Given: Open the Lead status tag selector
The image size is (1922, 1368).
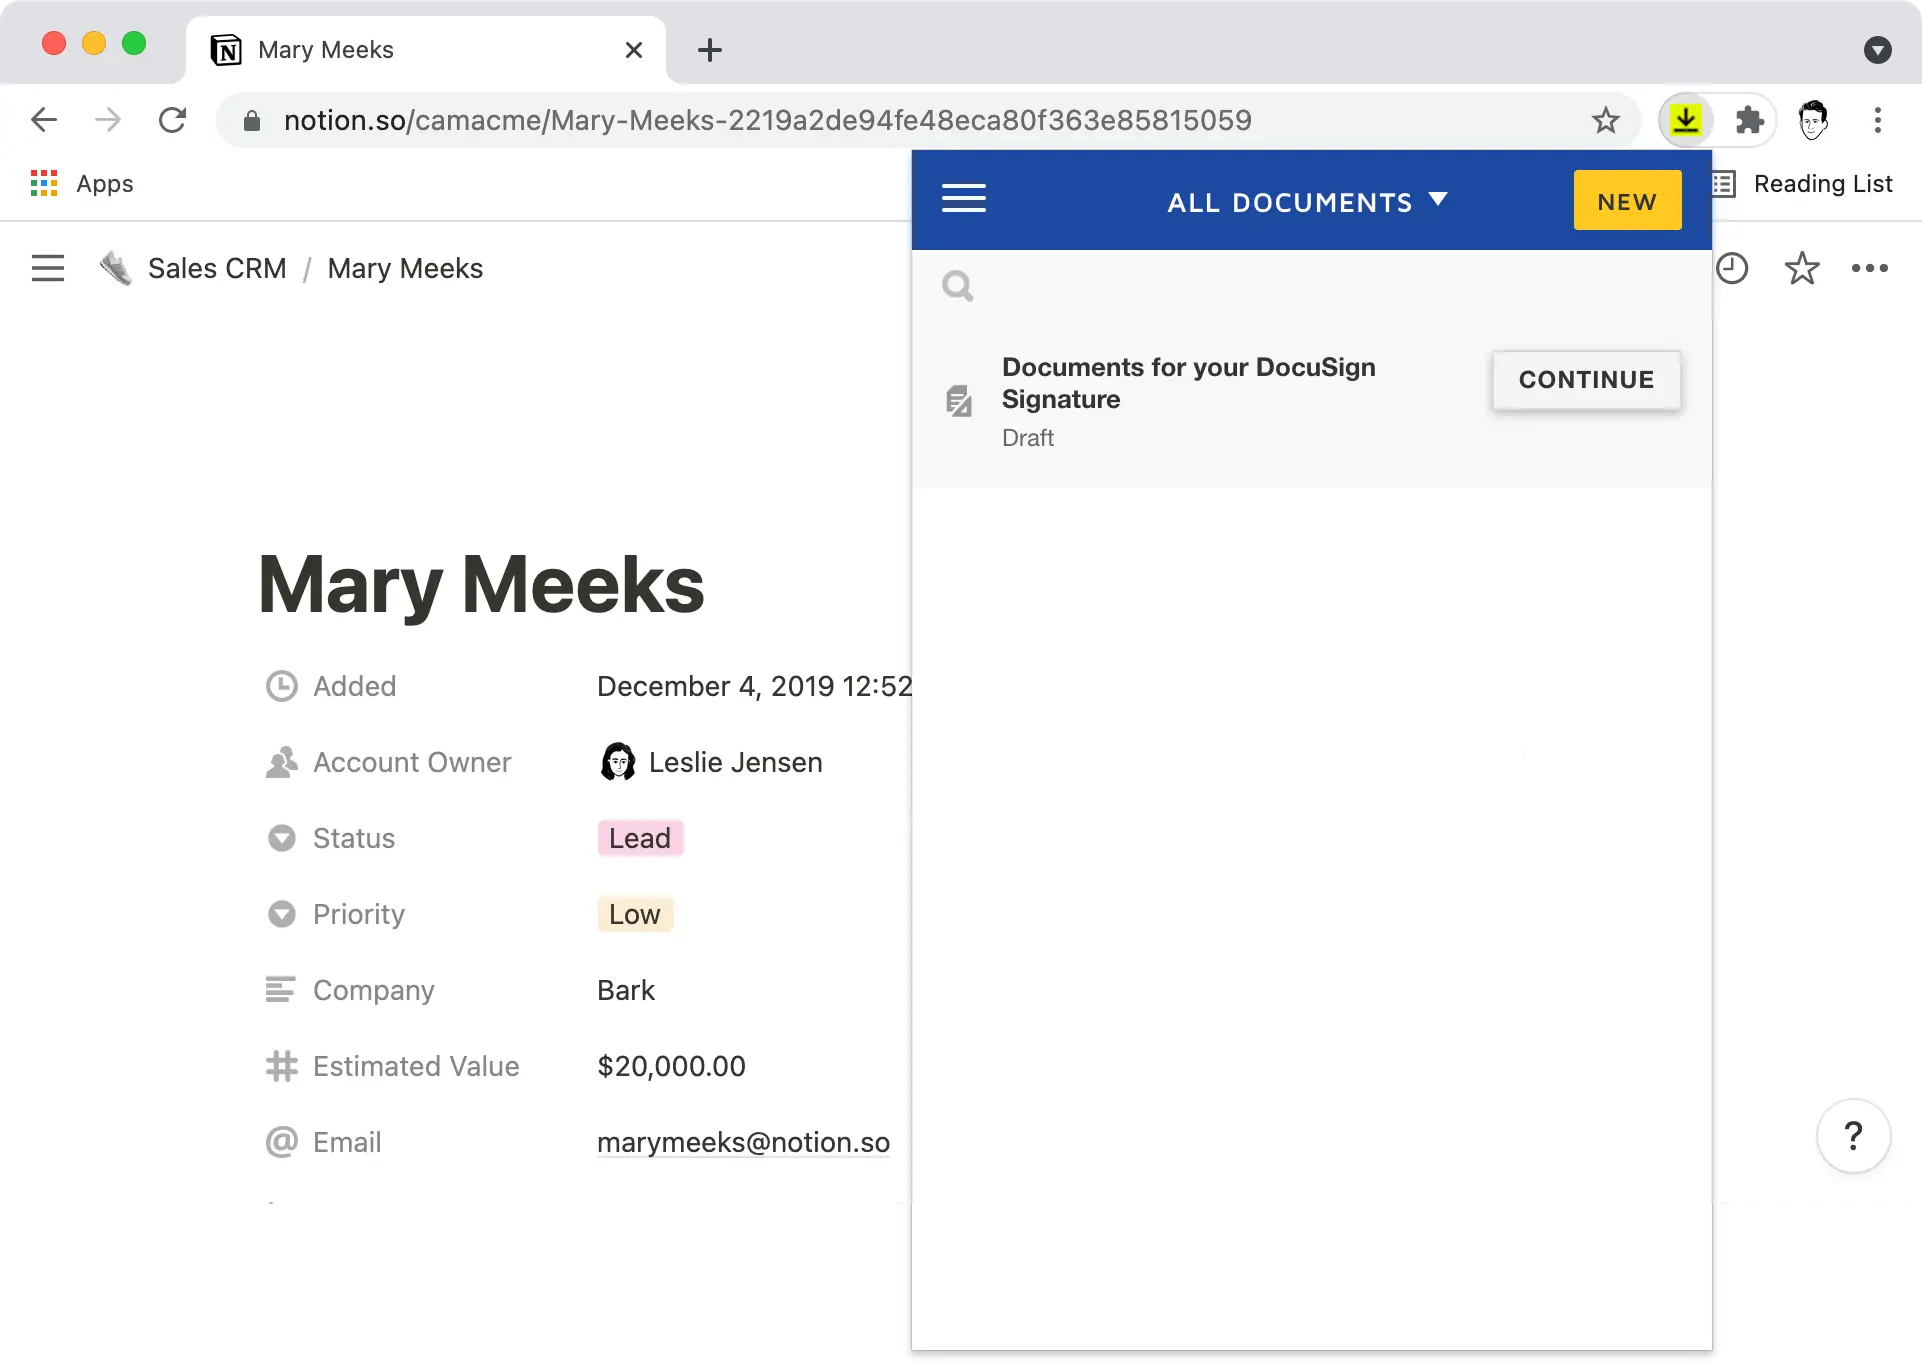Looking at the screenshot, I should (639, 838).
